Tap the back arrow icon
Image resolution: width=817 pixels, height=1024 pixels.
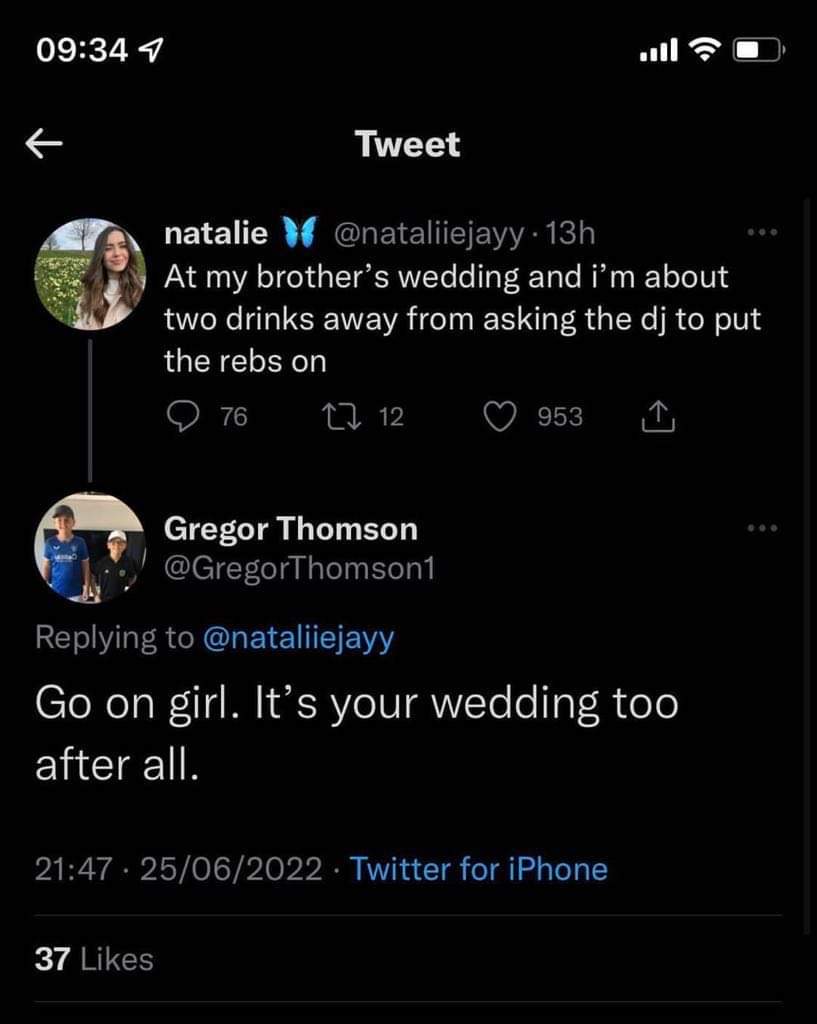coord(44,146)
